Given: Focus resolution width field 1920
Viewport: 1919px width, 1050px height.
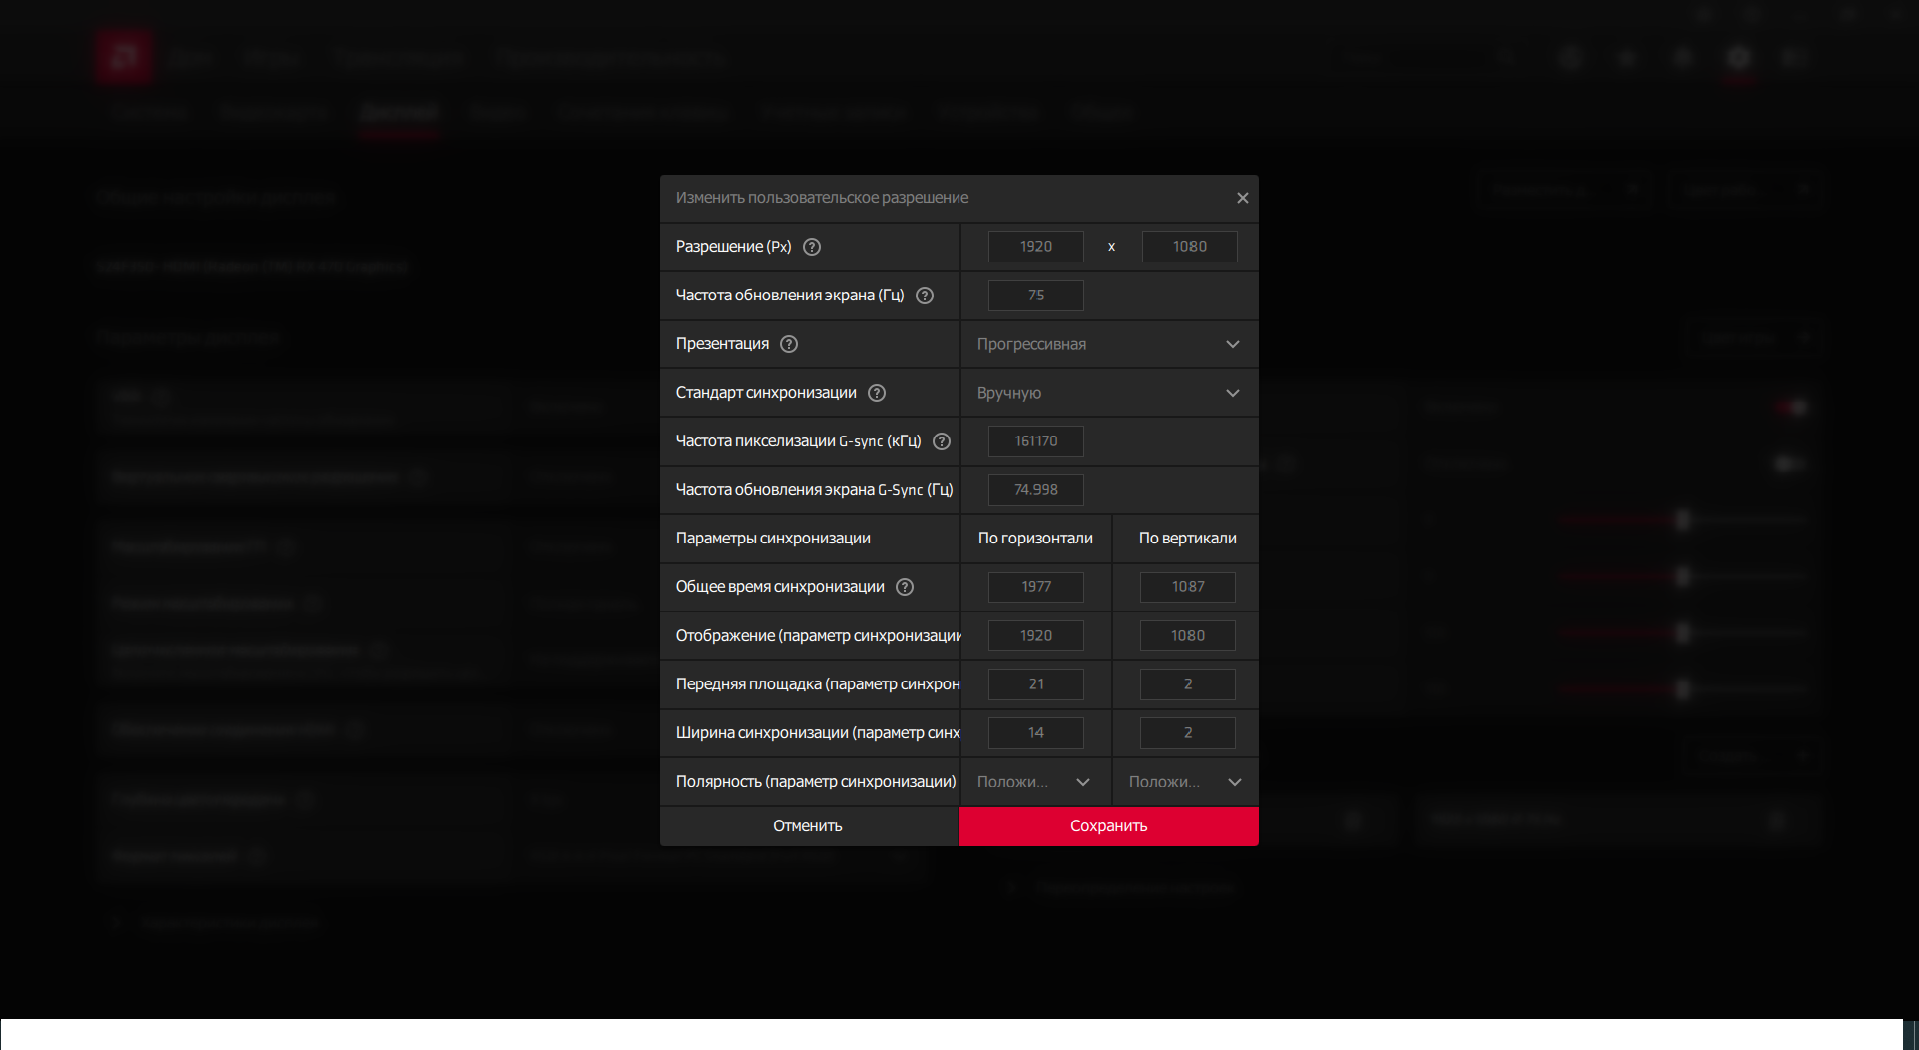Looking at the screenshot, I should tap(1036, 247).
